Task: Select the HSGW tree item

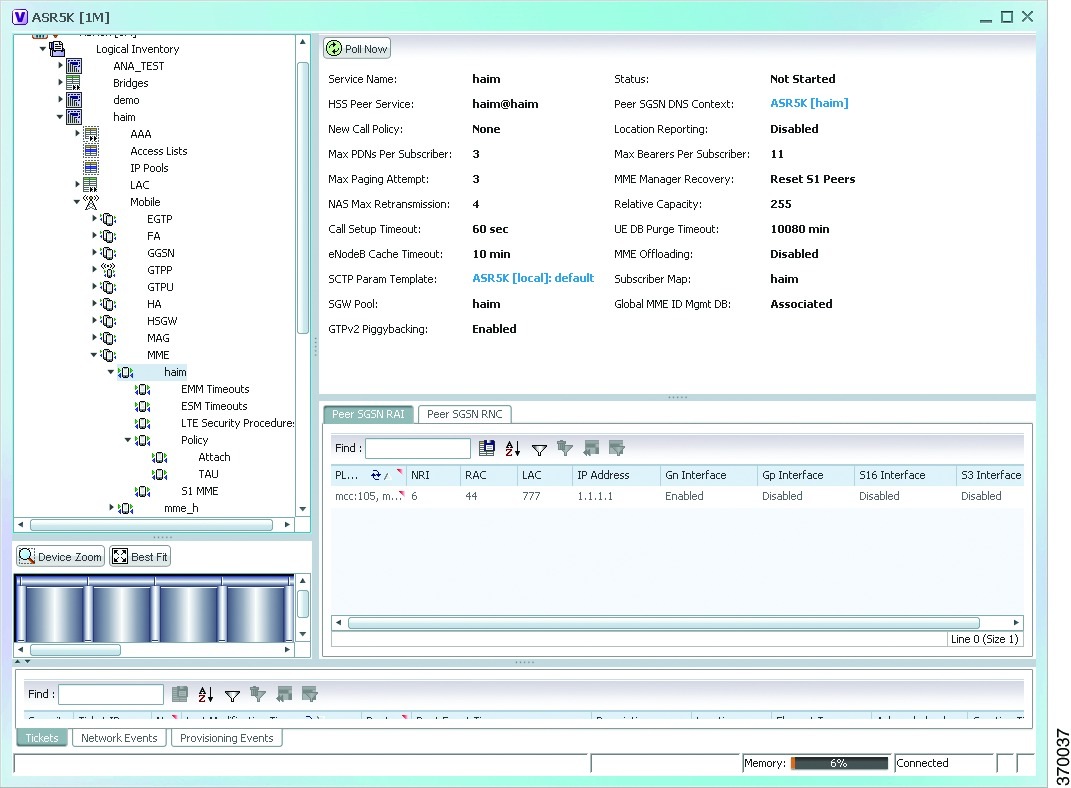Action: pos(162,321)
